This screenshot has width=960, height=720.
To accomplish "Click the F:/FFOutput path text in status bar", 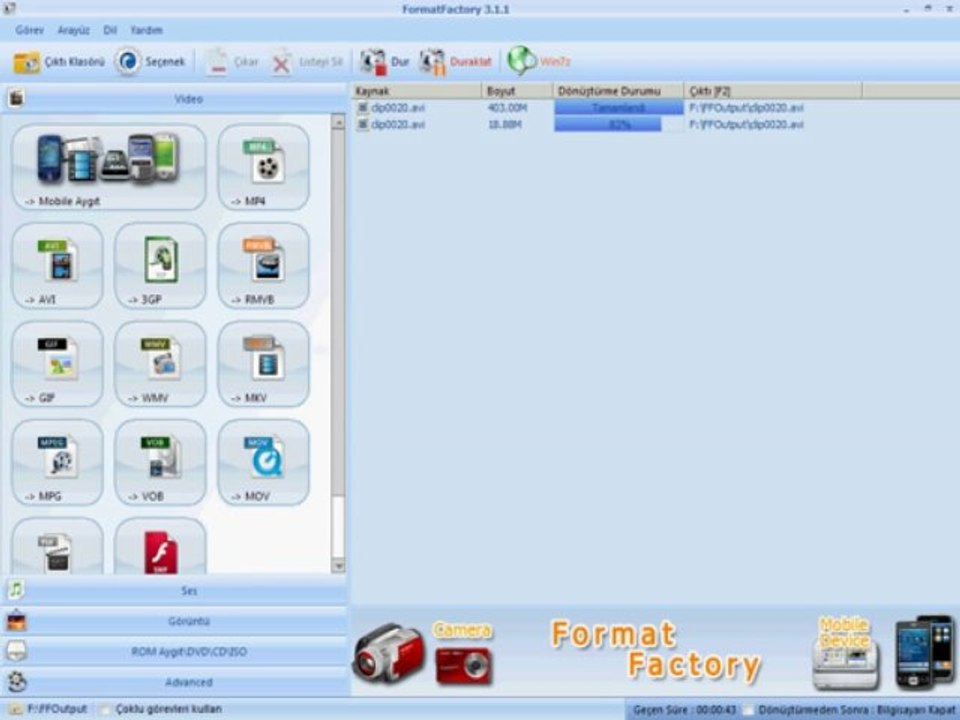I will click(57, 710).
